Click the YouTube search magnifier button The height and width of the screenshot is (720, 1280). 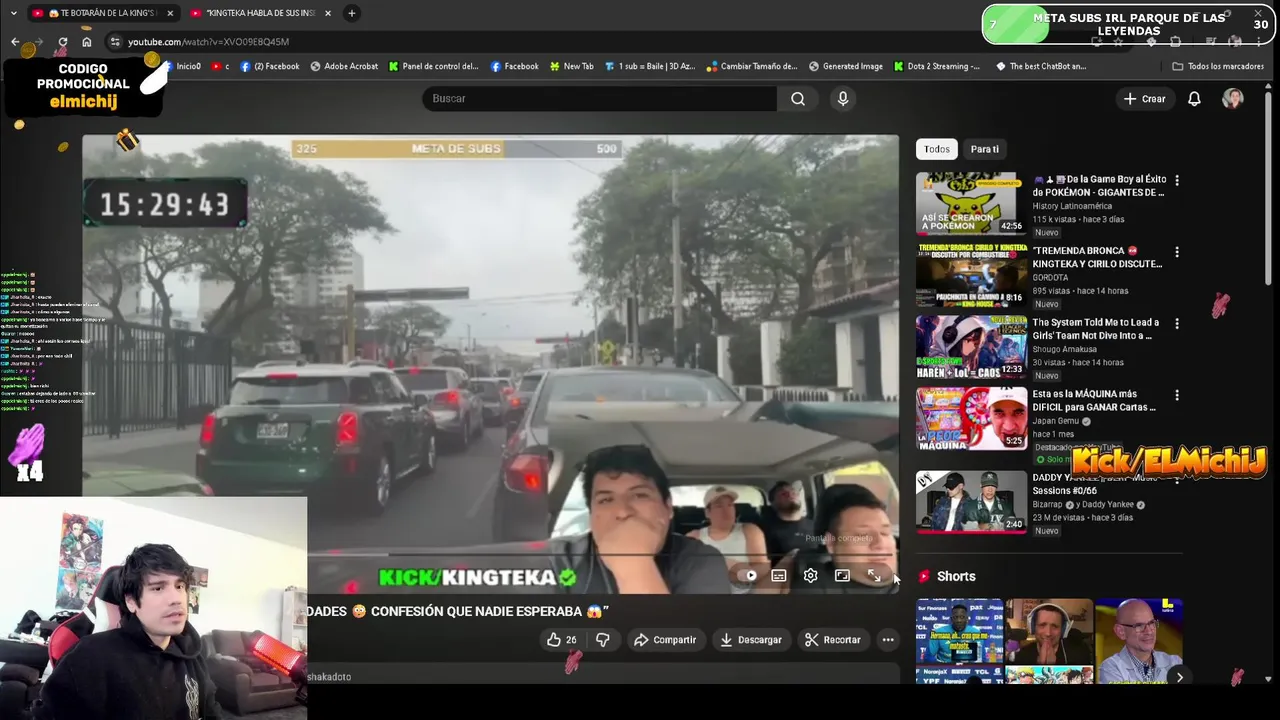tap(798, 99)
